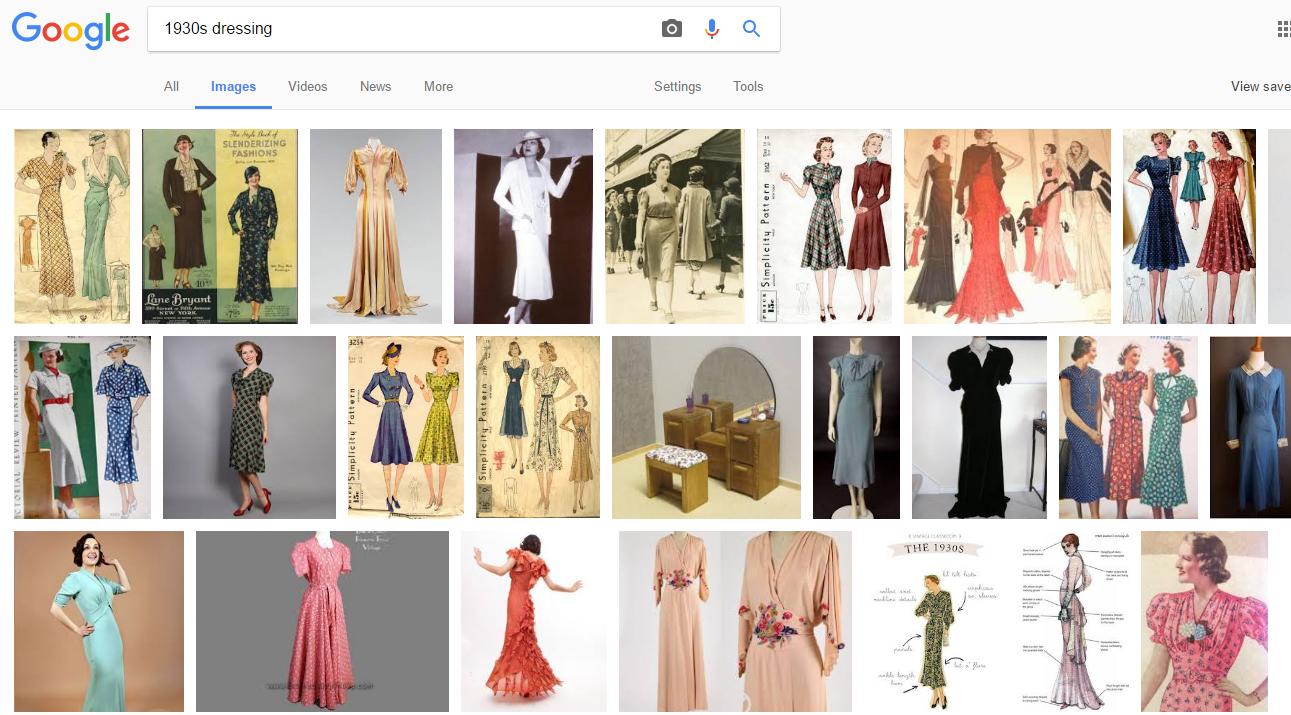This screenshot has height=715, width=1291.
Task: Open the black-and-white woman in white suit photo
Action: pyautogui.click(x=523, y=226)
